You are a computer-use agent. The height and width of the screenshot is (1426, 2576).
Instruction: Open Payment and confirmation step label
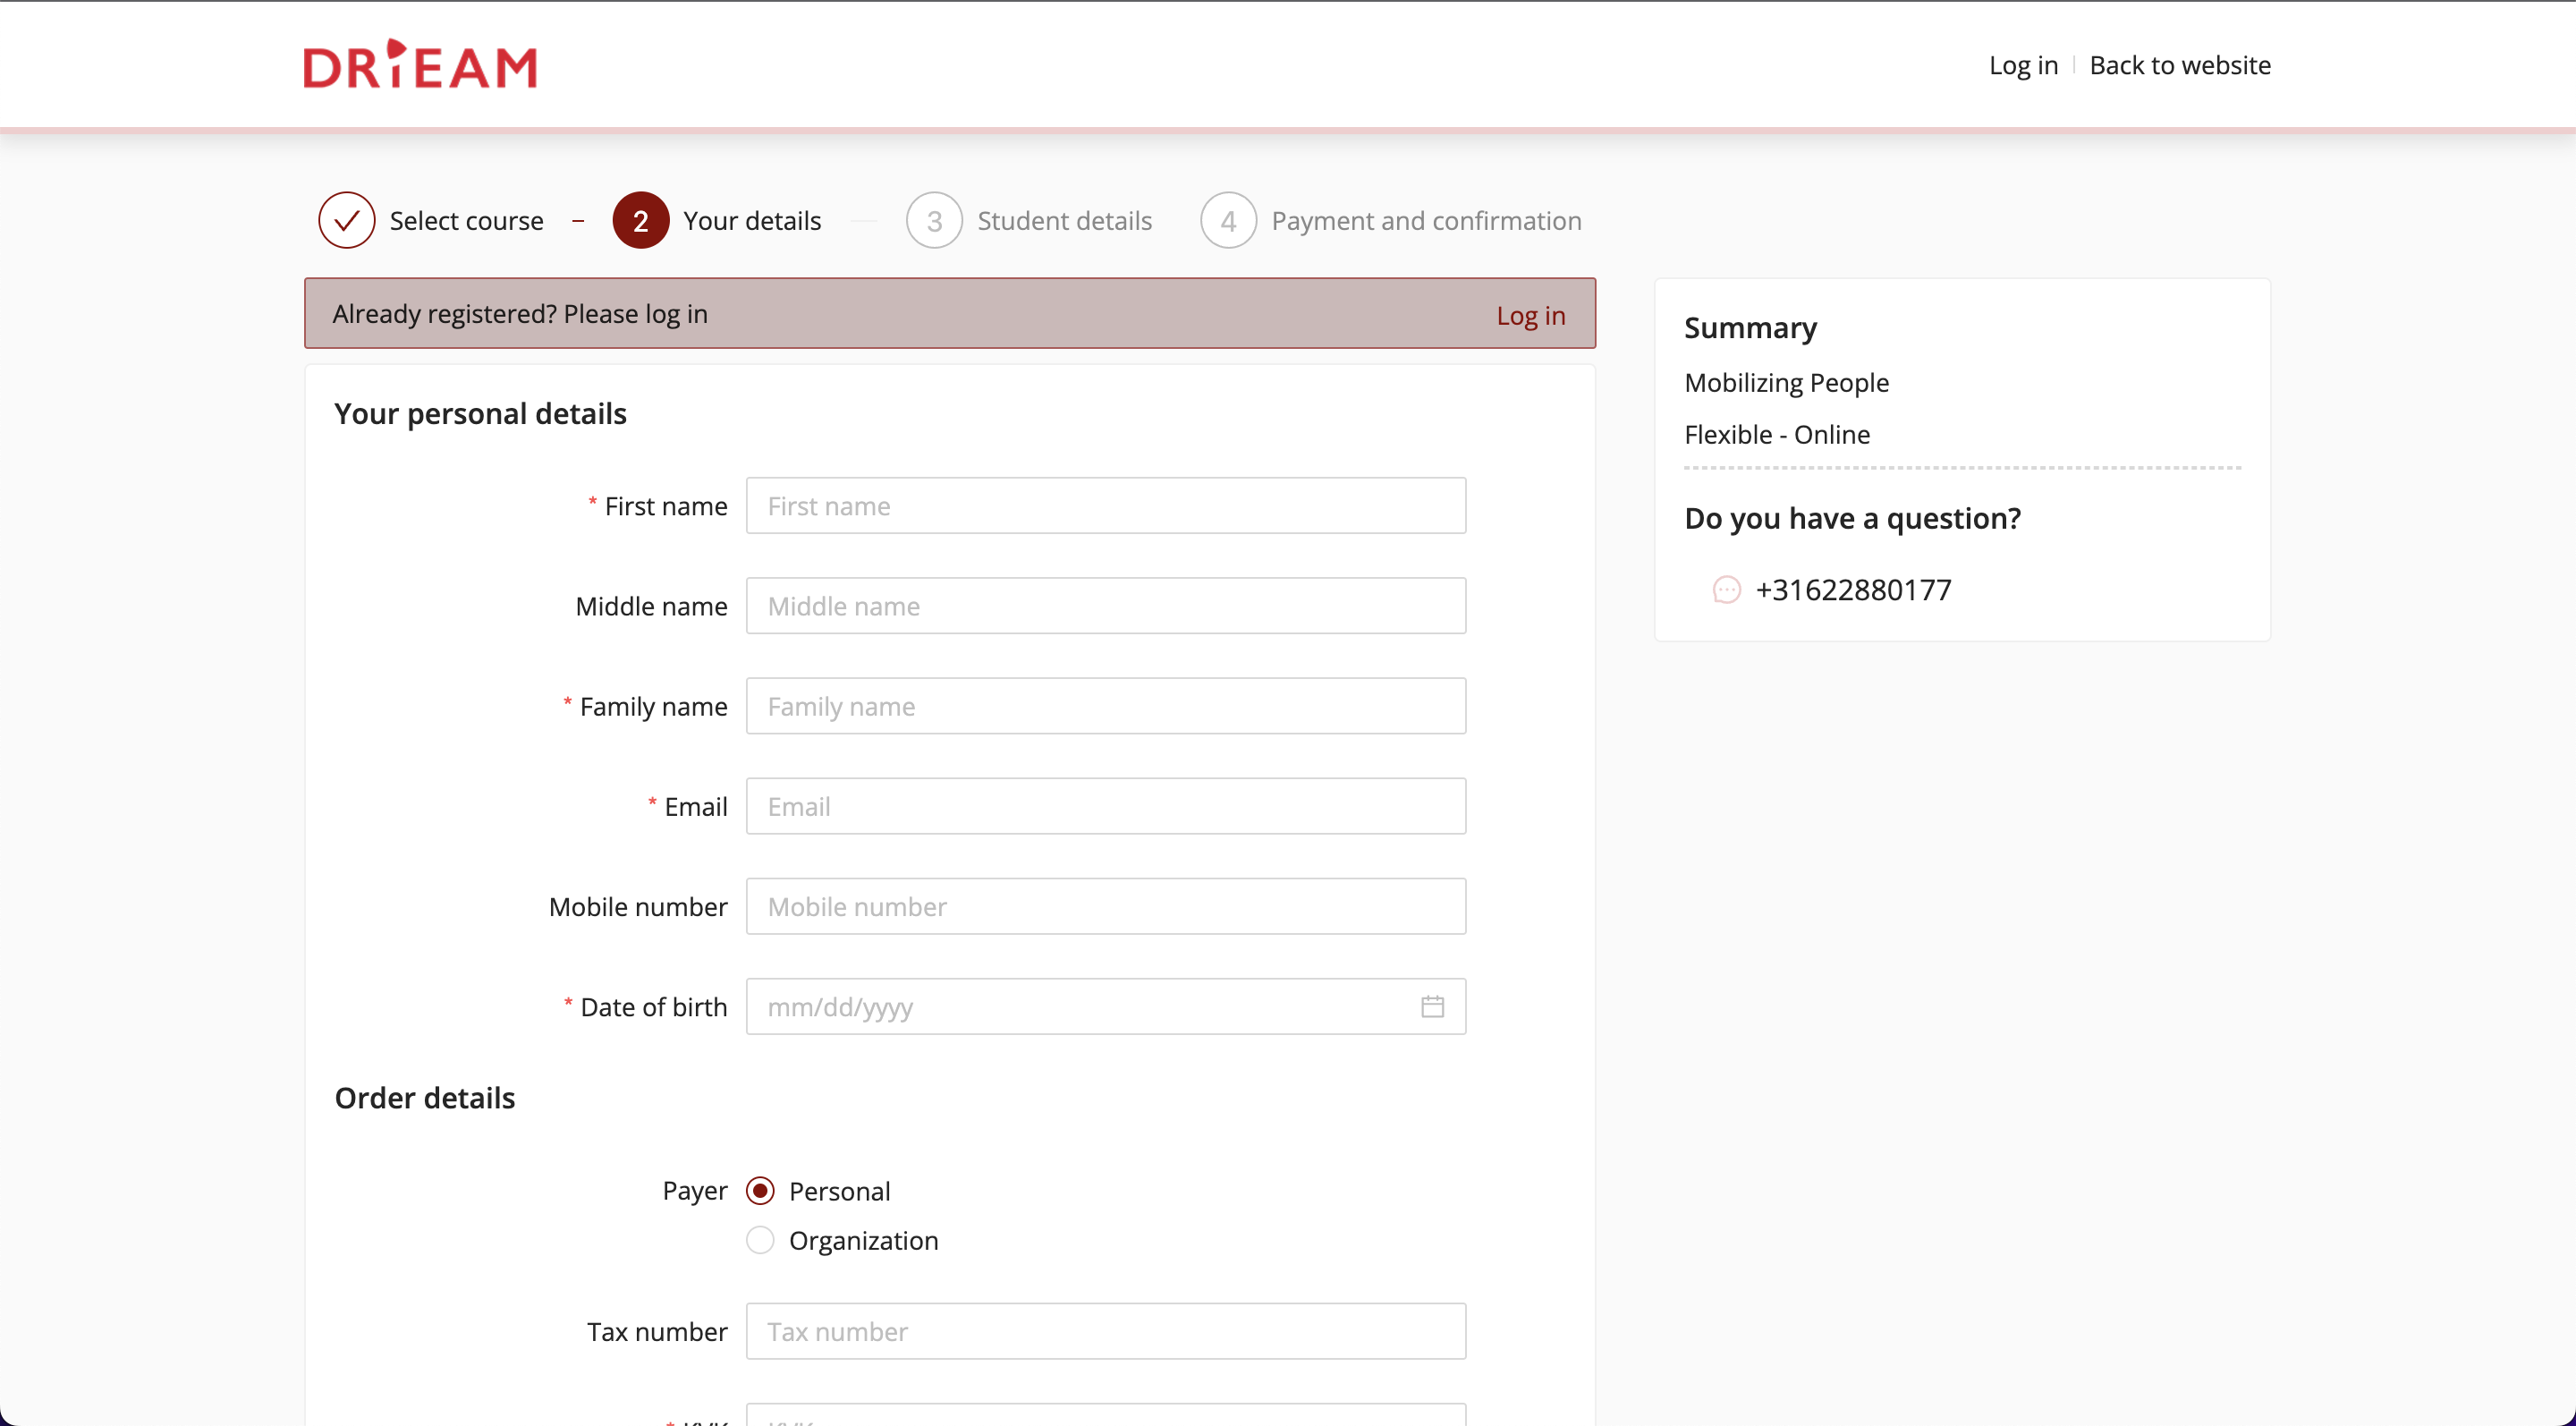click(x=1426, y=221)
